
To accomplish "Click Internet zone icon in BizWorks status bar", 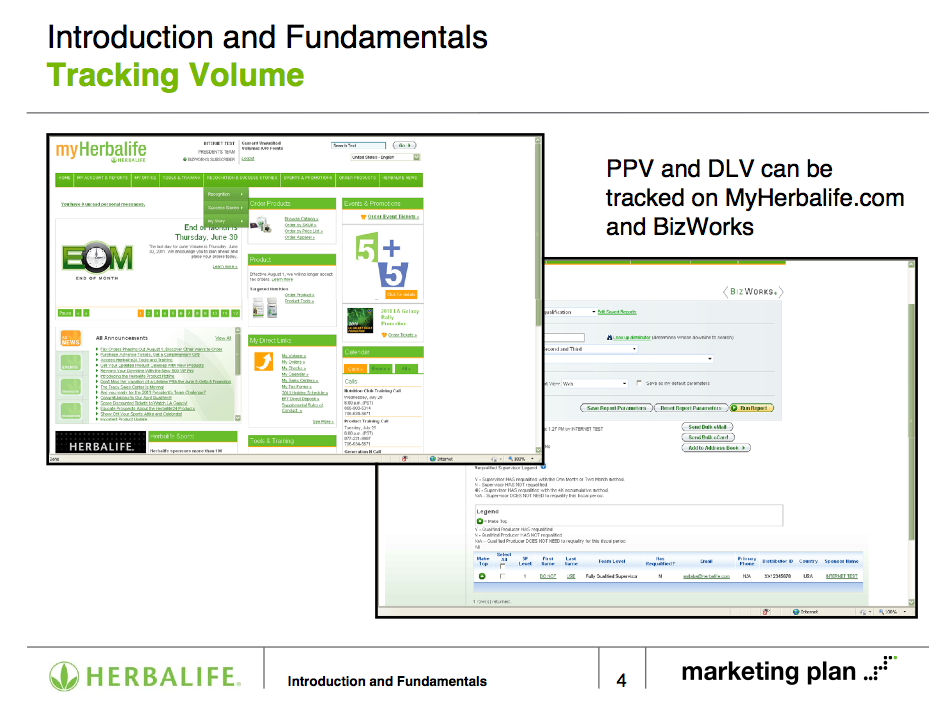I will coord(796,612).
